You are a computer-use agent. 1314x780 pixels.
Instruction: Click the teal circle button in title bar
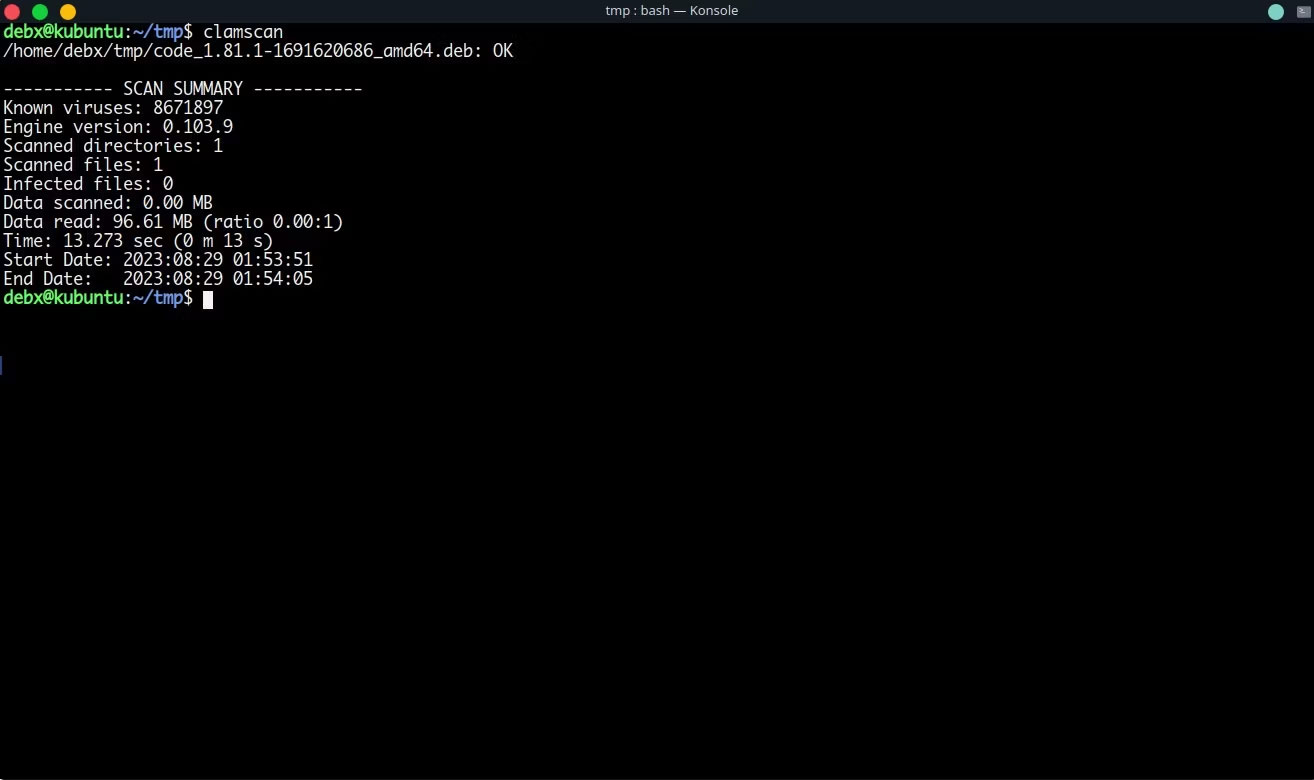1276,12
